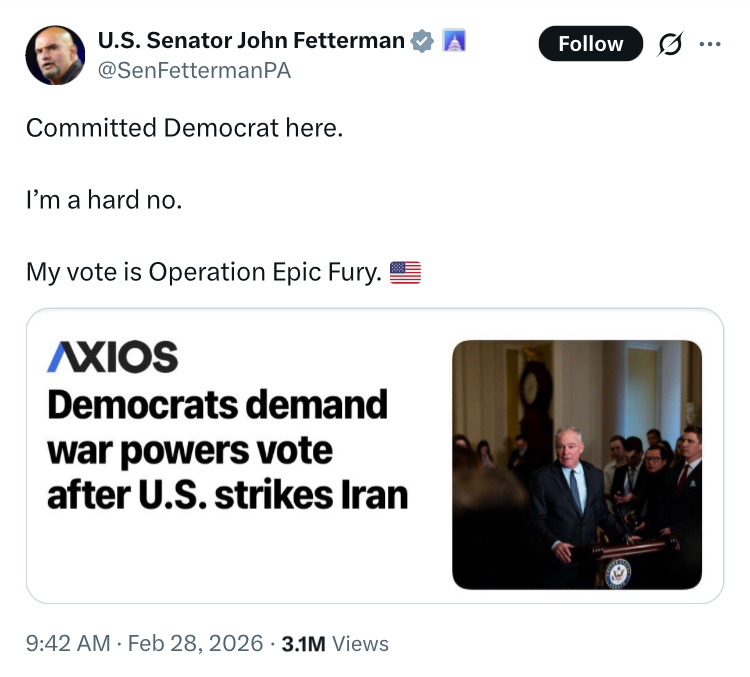Click the 'I'm a hard no.' line
This screenshot has width=750, height=677.
tap(104, 200)
